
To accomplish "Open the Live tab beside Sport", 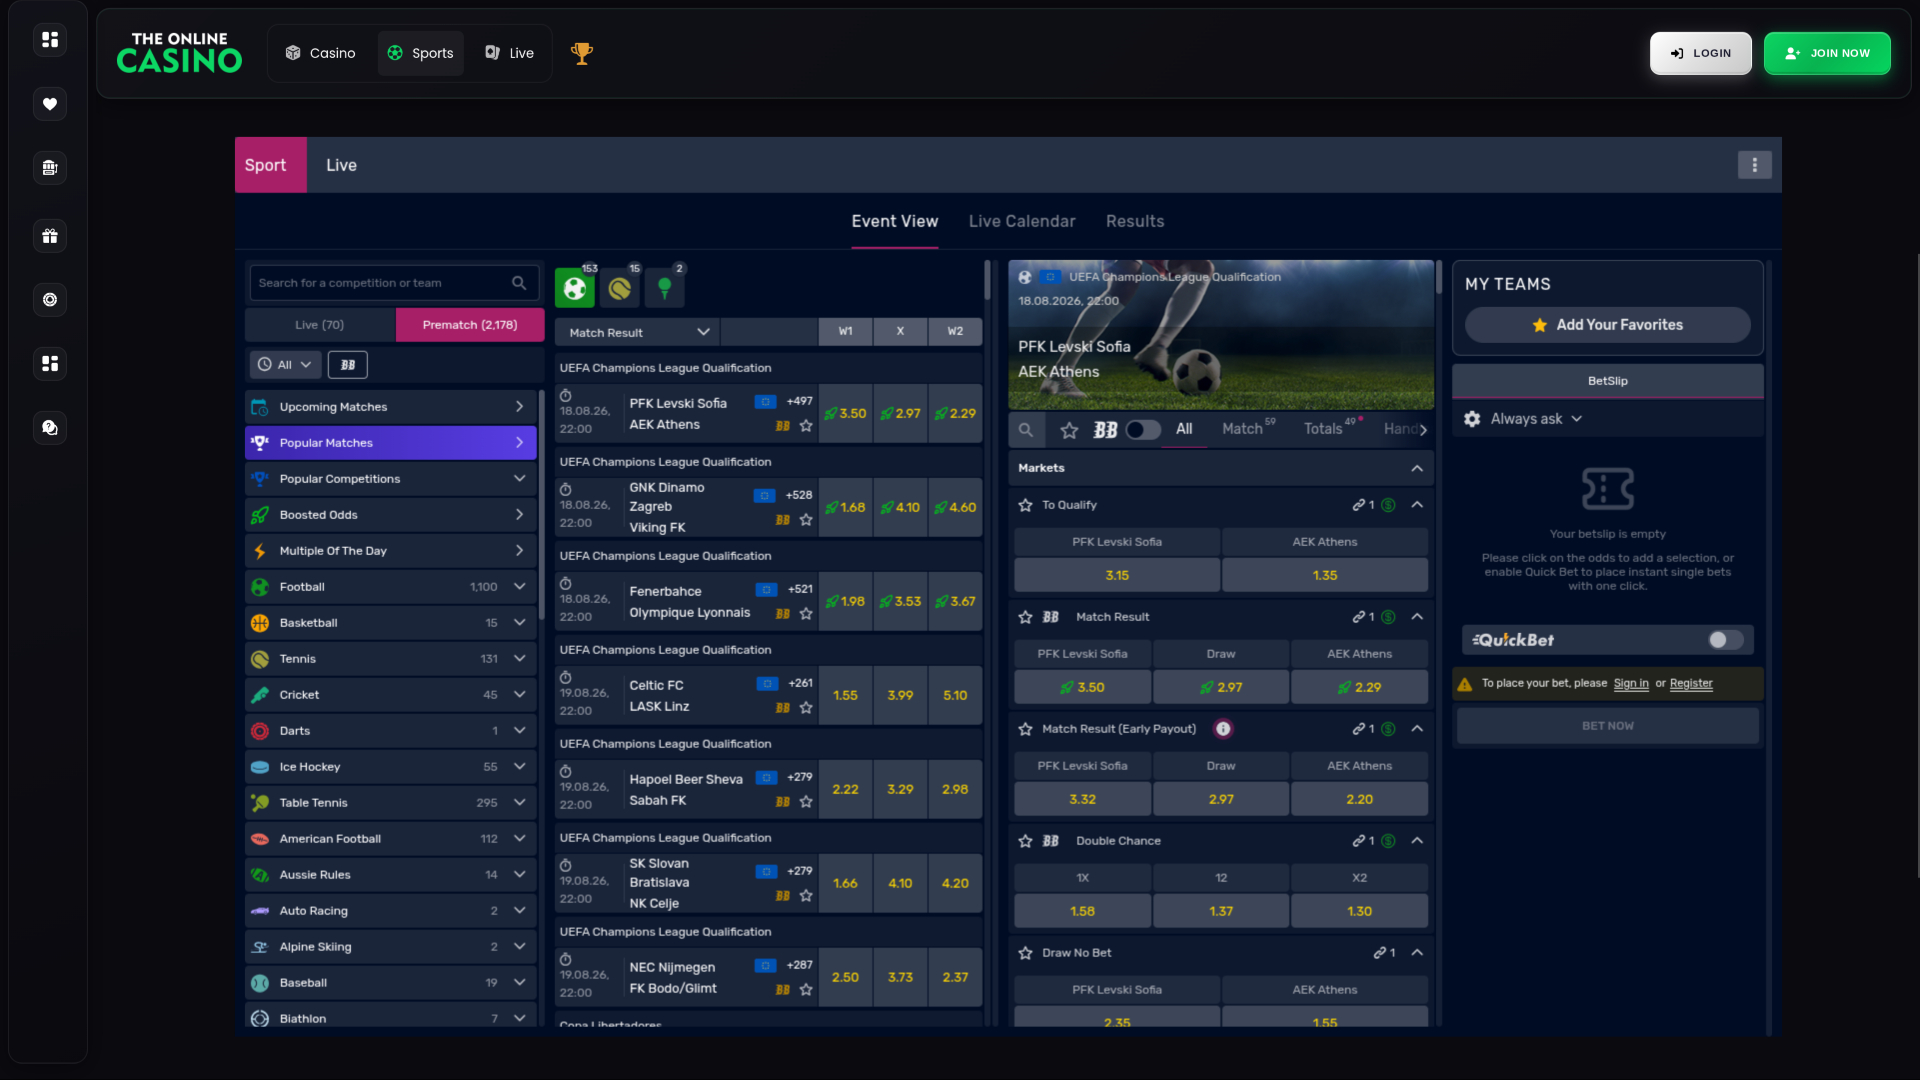I will point(341,165).
